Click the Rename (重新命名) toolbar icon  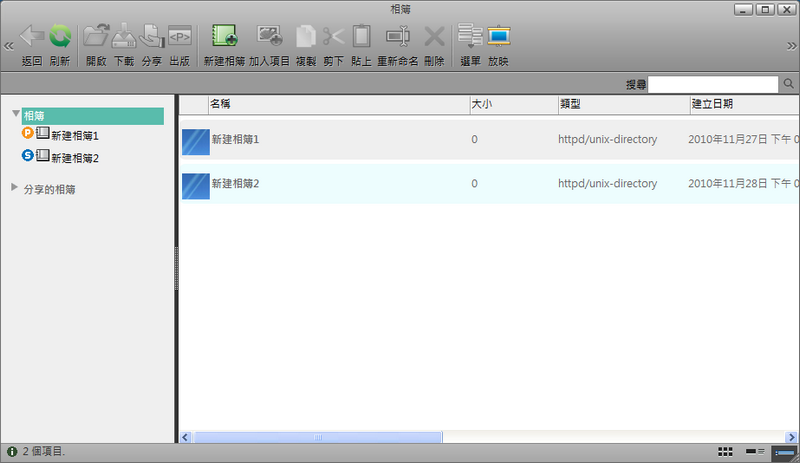tap(397, 38)
